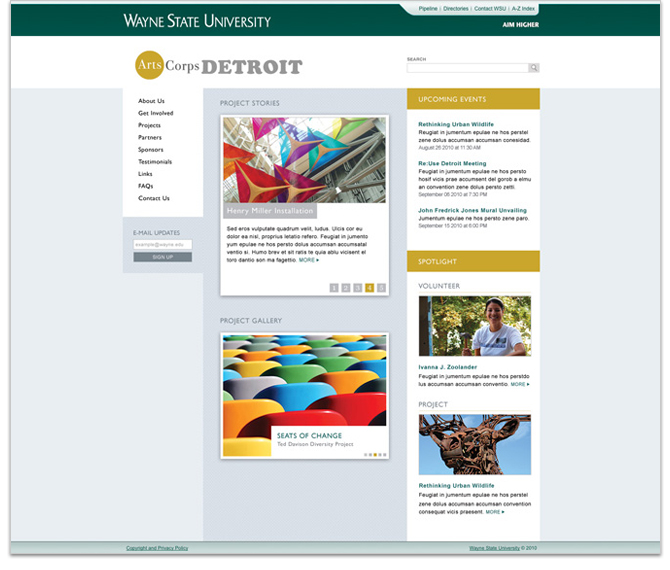
Task: Open the Pipeline link in the header
Action: [428, 9]
